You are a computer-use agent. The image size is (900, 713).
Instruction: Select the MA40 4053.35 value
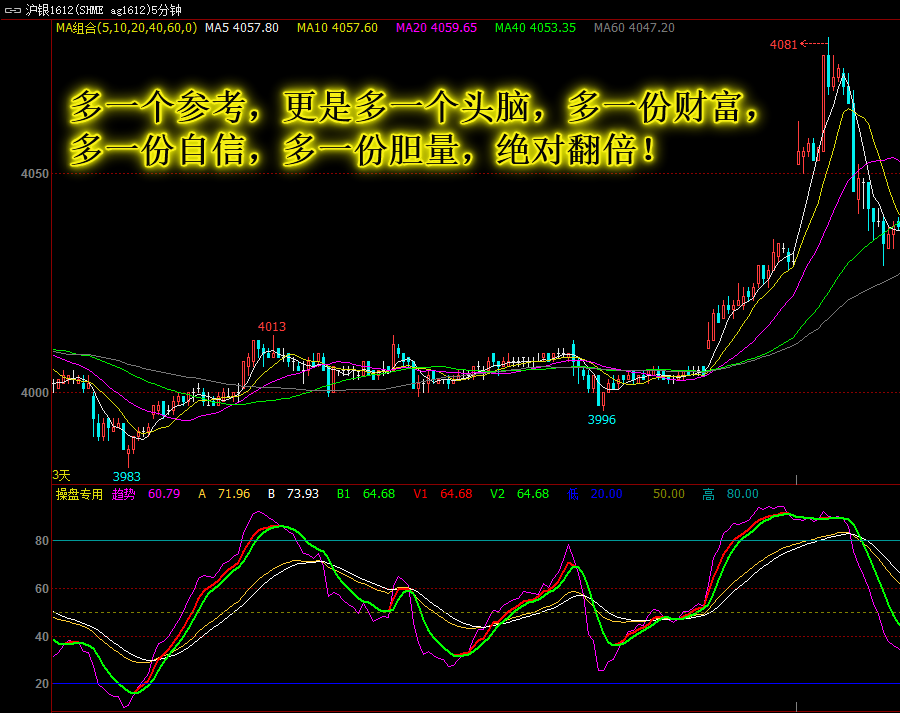(x=535, y=28)
